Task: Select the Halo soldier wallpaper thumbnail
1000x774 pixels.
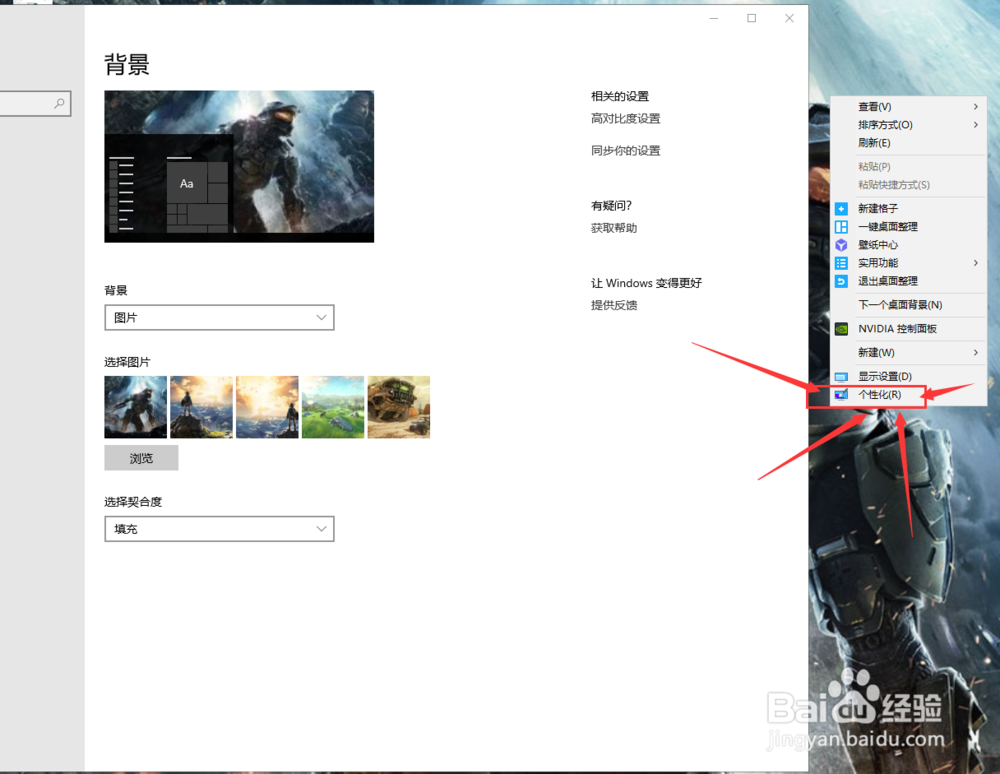Action: (136, 407)
